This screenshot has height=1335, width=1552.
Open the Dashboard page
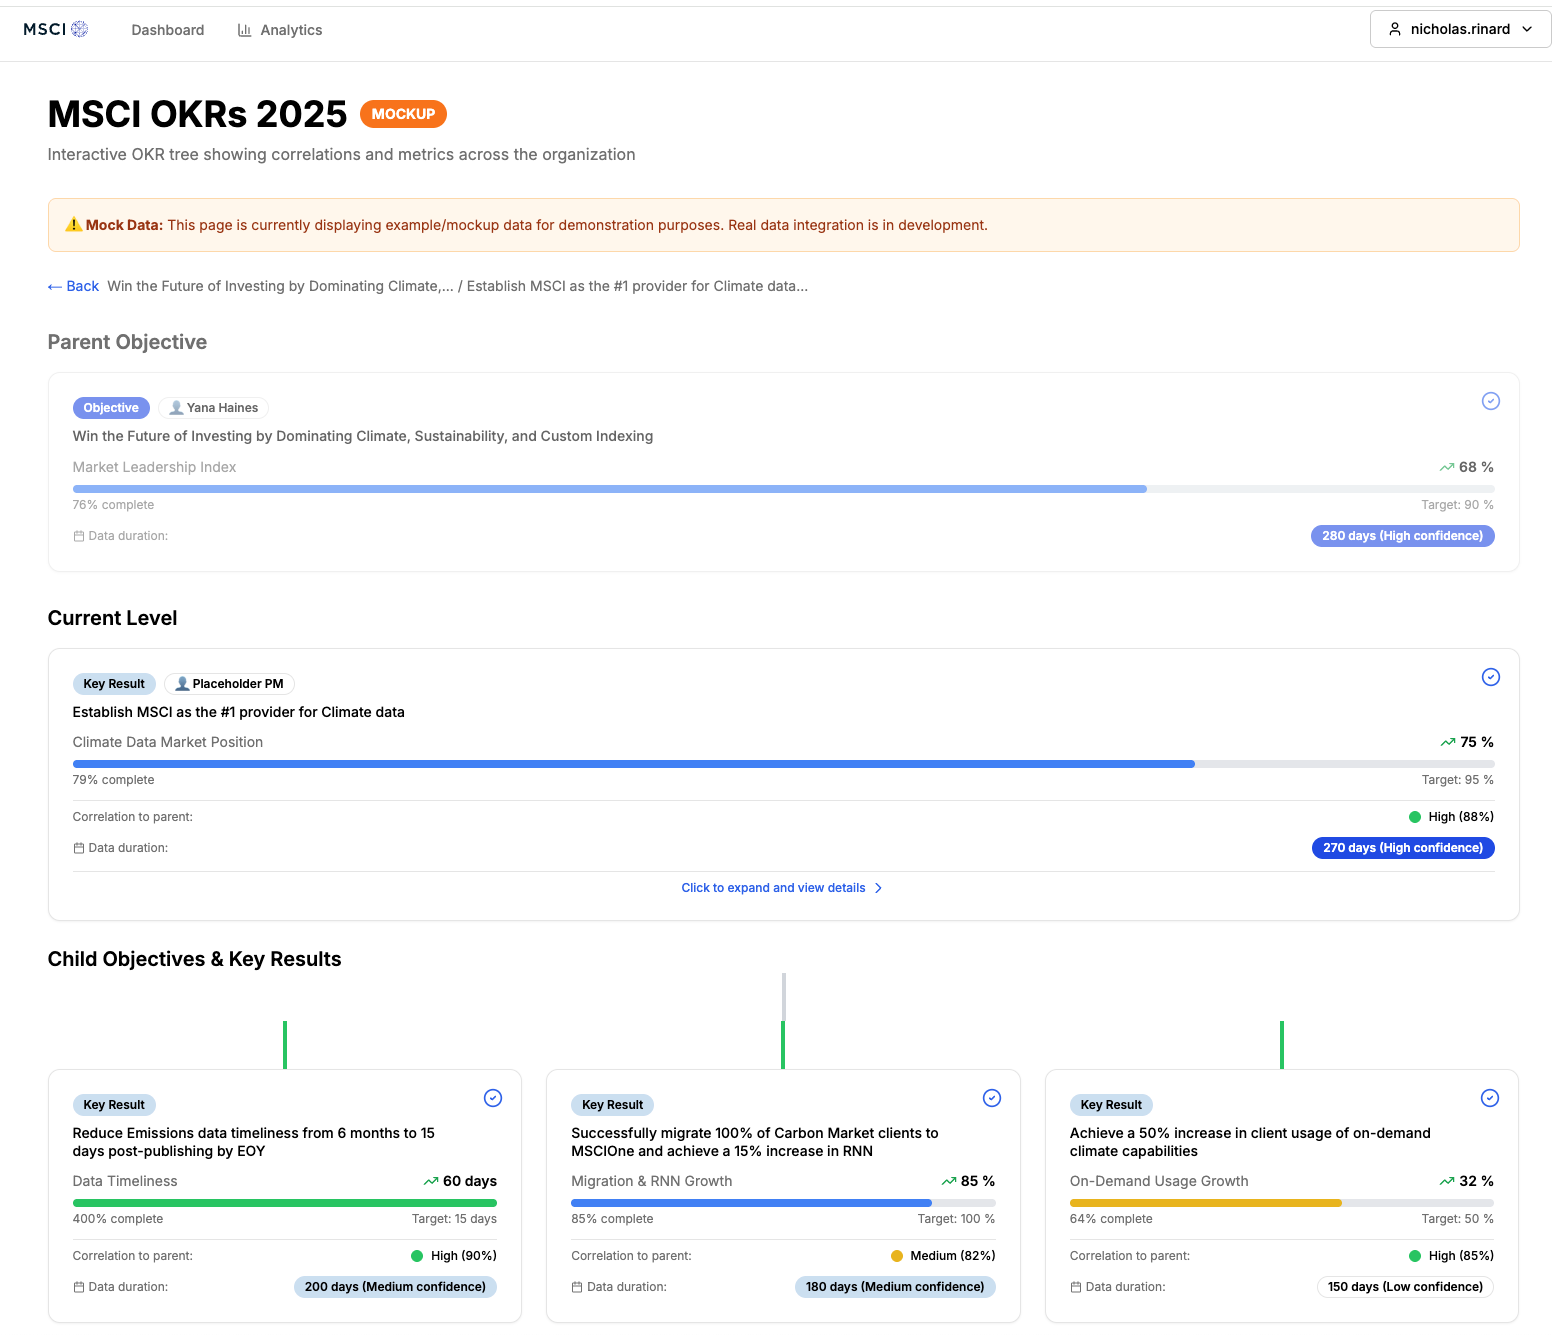(x=167, y=30)
